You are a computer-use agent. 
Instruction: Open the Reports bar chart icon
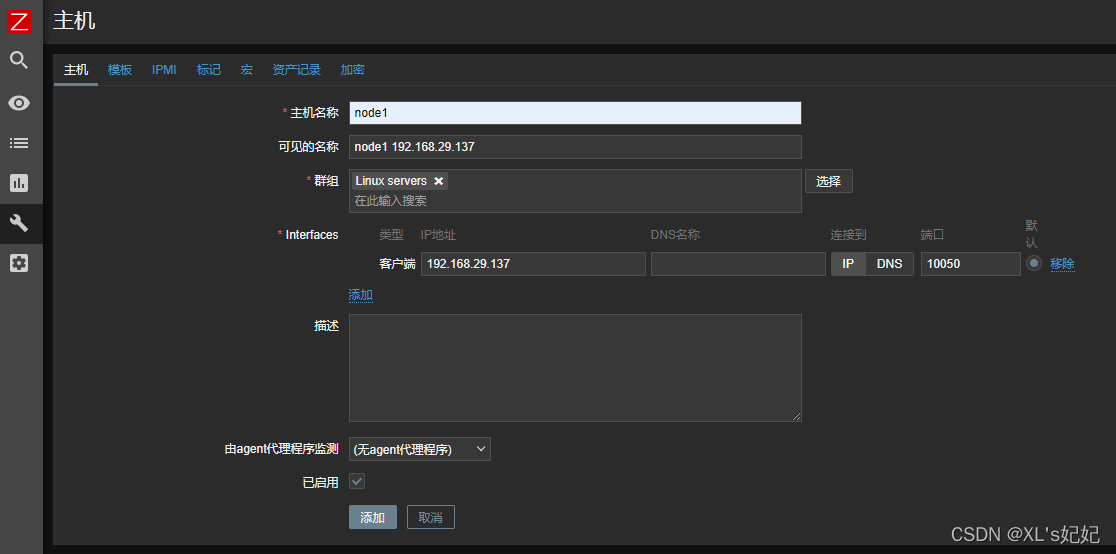(x=19, y=183)
